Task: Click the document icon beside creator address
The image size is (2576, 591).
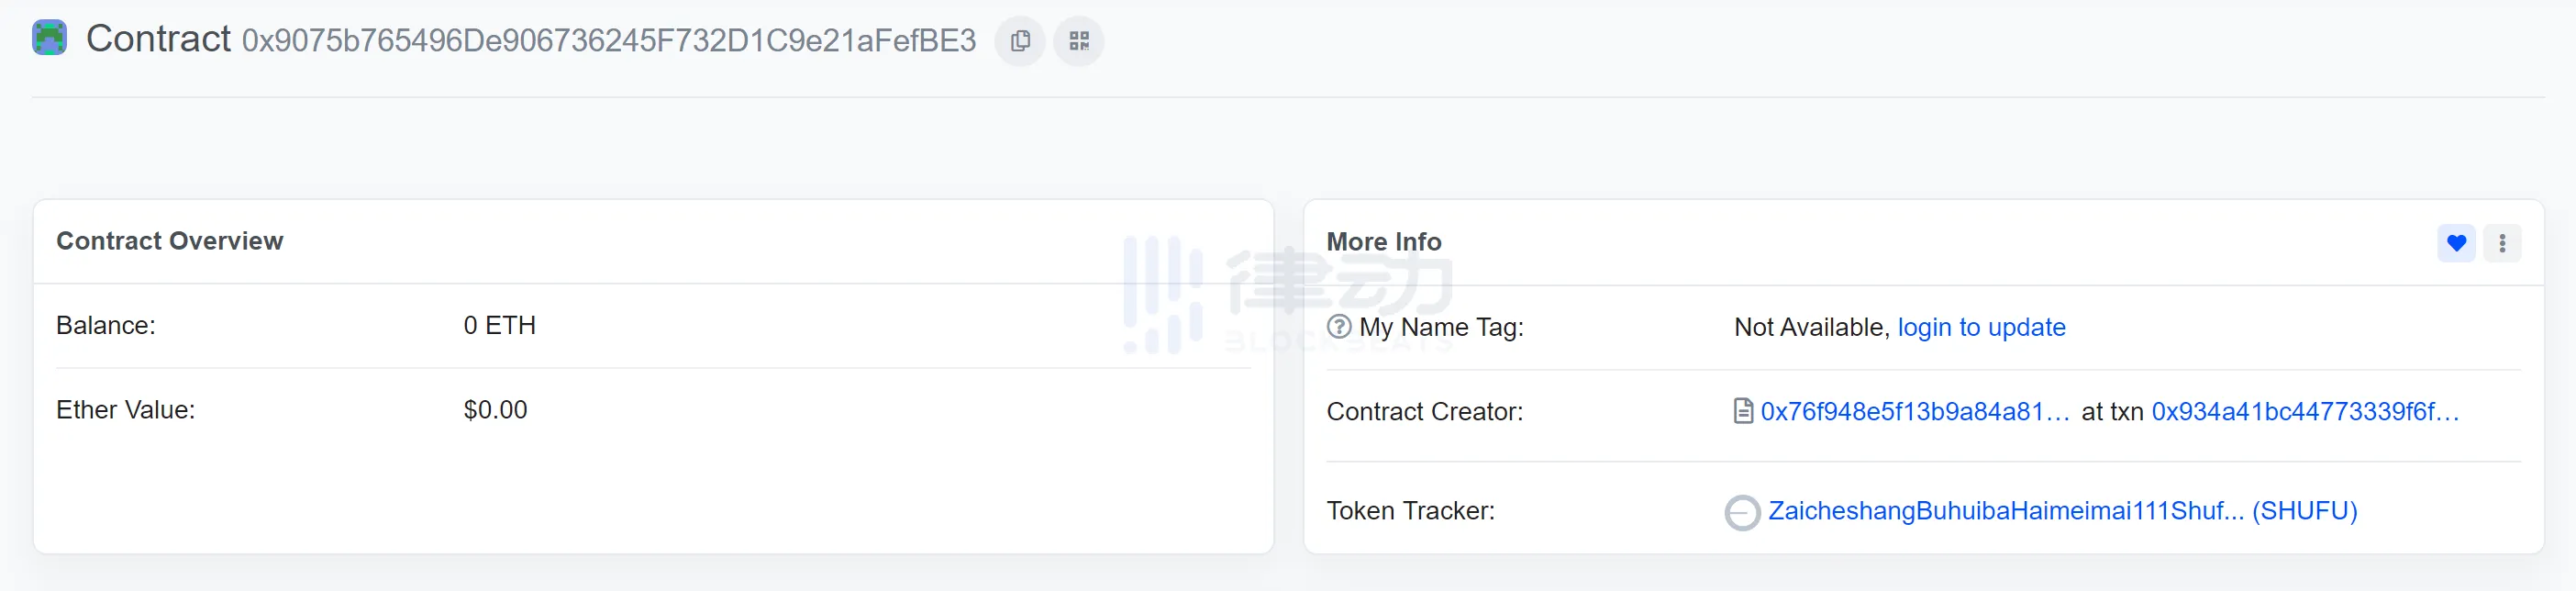Action: click(1742, 411)
